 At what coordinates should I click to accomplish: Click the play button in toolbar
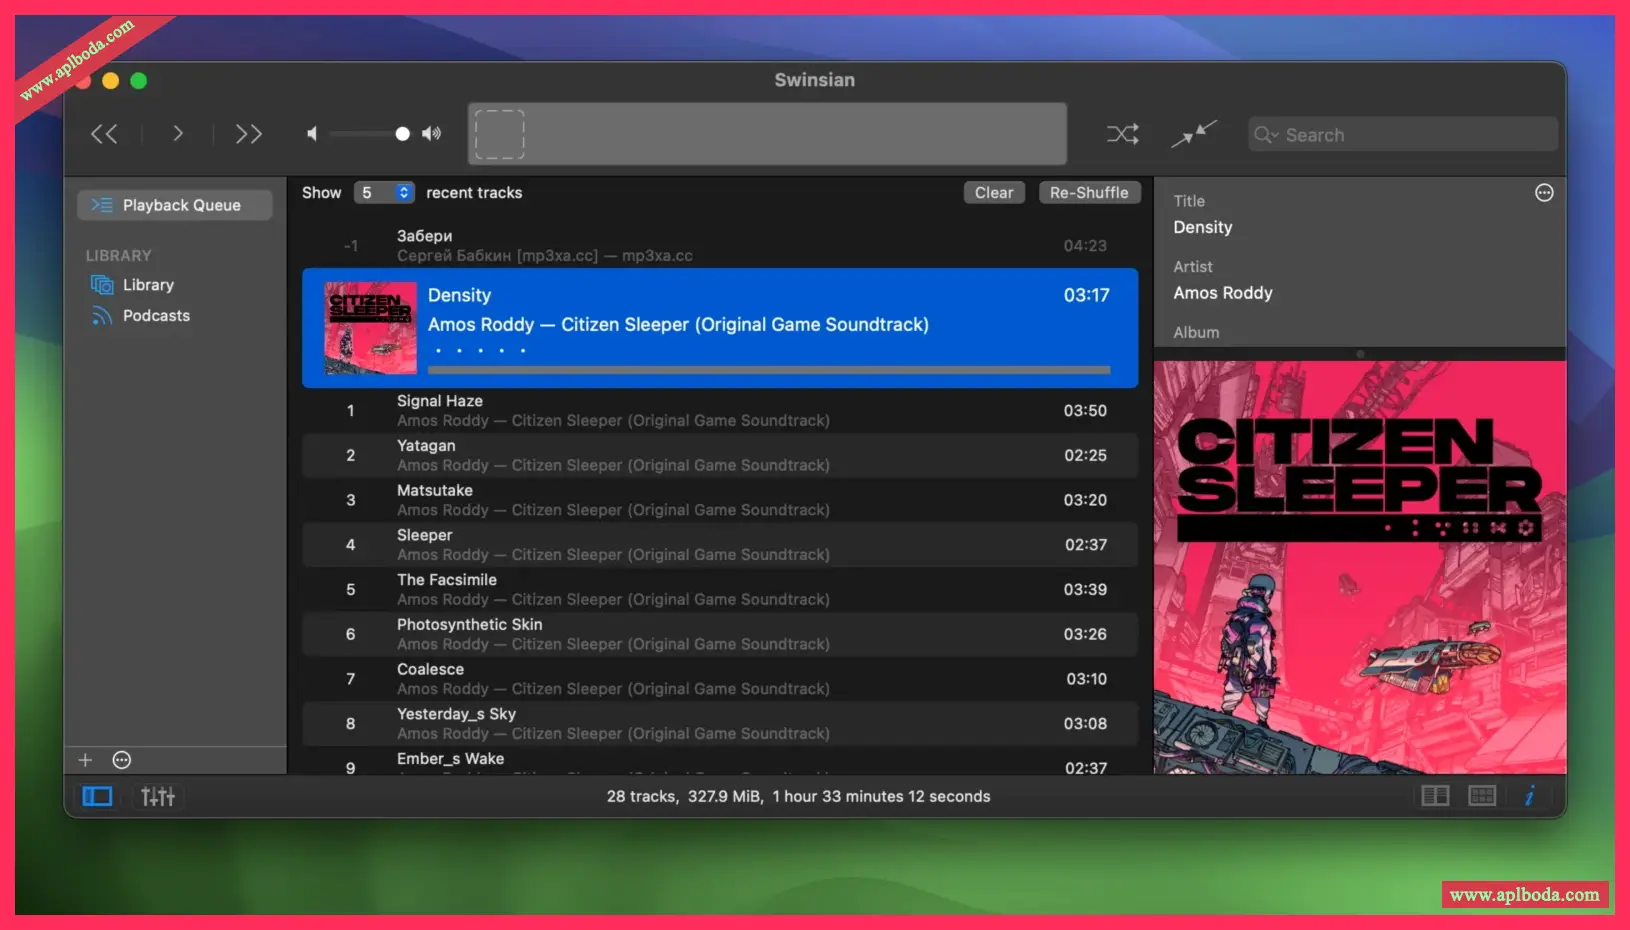pyautogui.click(x=178, y=134)
